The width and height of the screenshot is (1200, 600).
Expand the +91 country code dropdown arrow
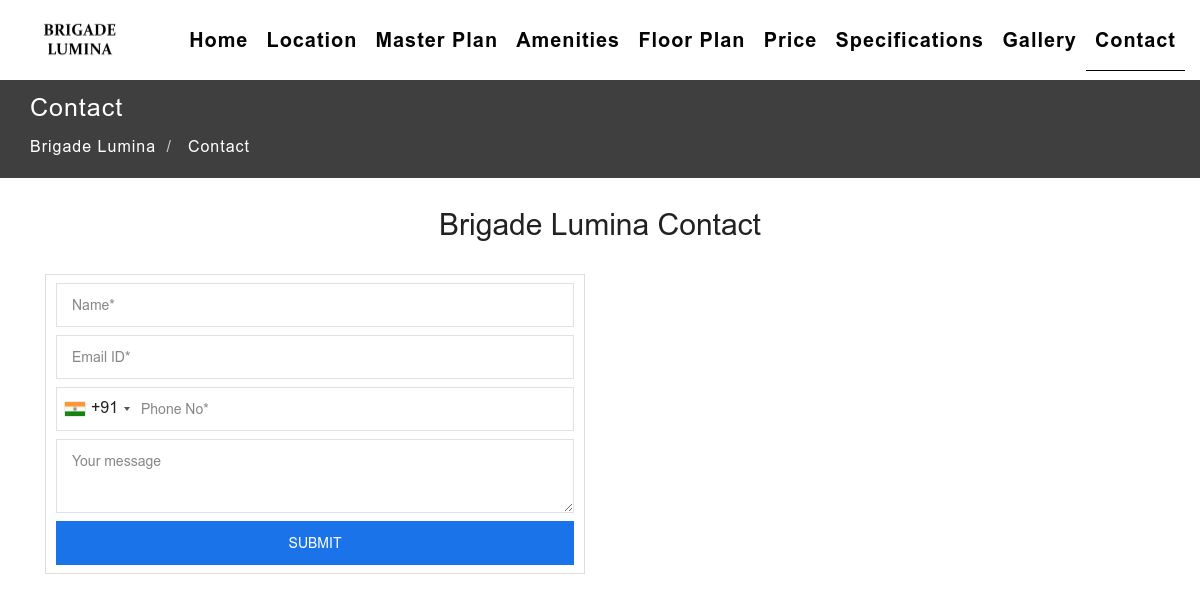point(127,409)
